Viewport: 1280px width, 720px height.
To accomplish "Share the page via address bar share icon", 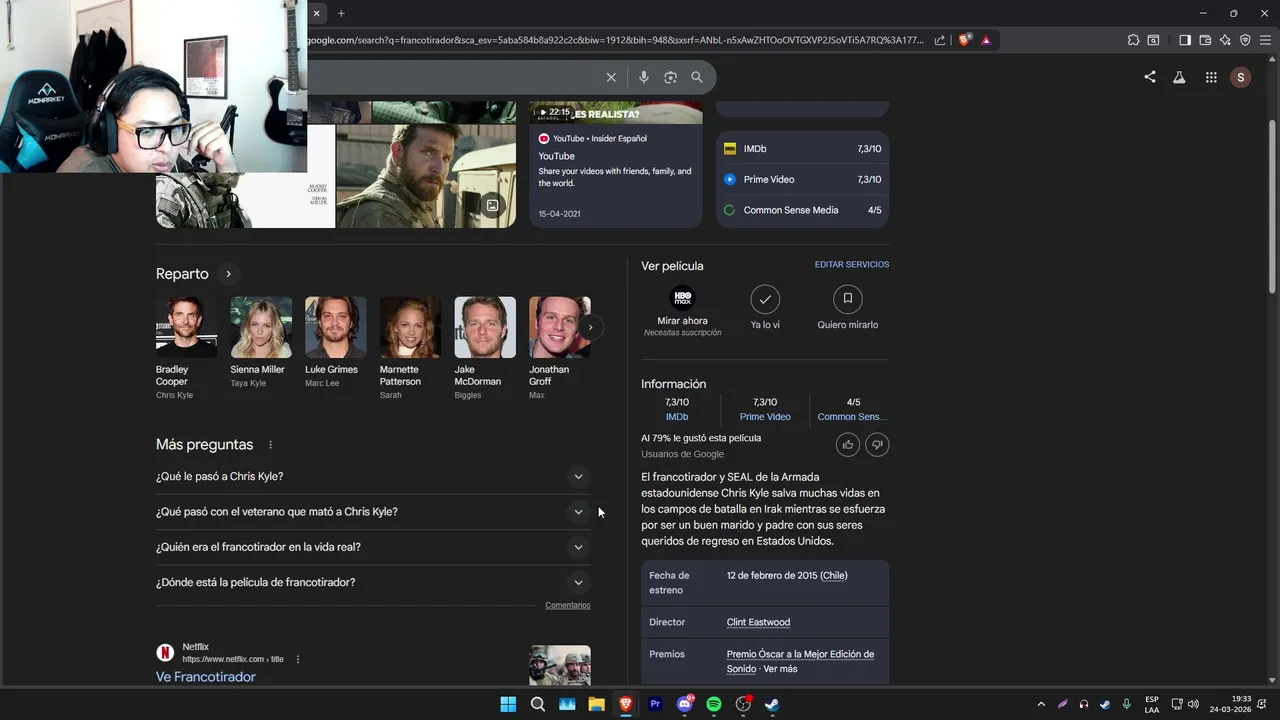I will pos(940,40).
